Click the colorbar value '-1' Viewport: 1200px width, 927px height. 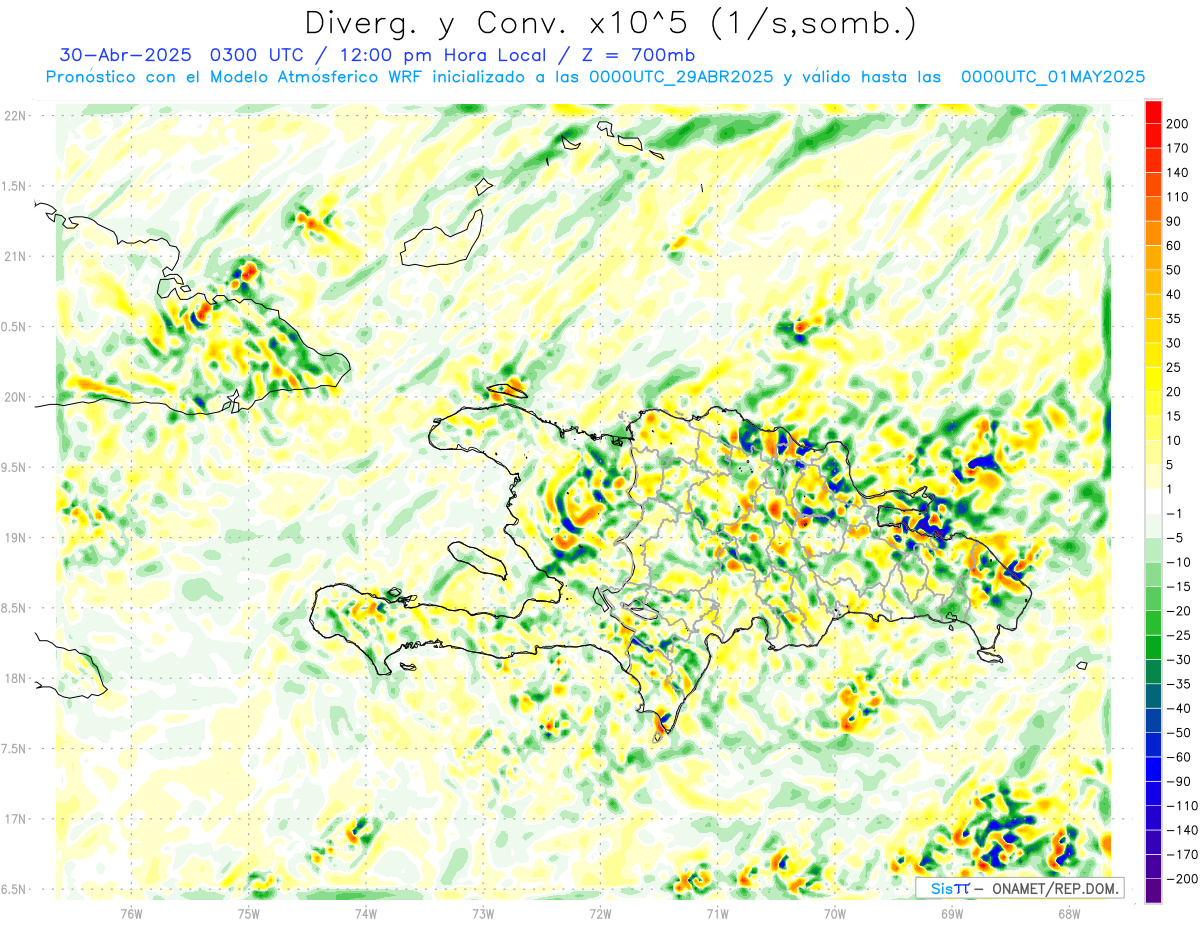click(1174, 514)
